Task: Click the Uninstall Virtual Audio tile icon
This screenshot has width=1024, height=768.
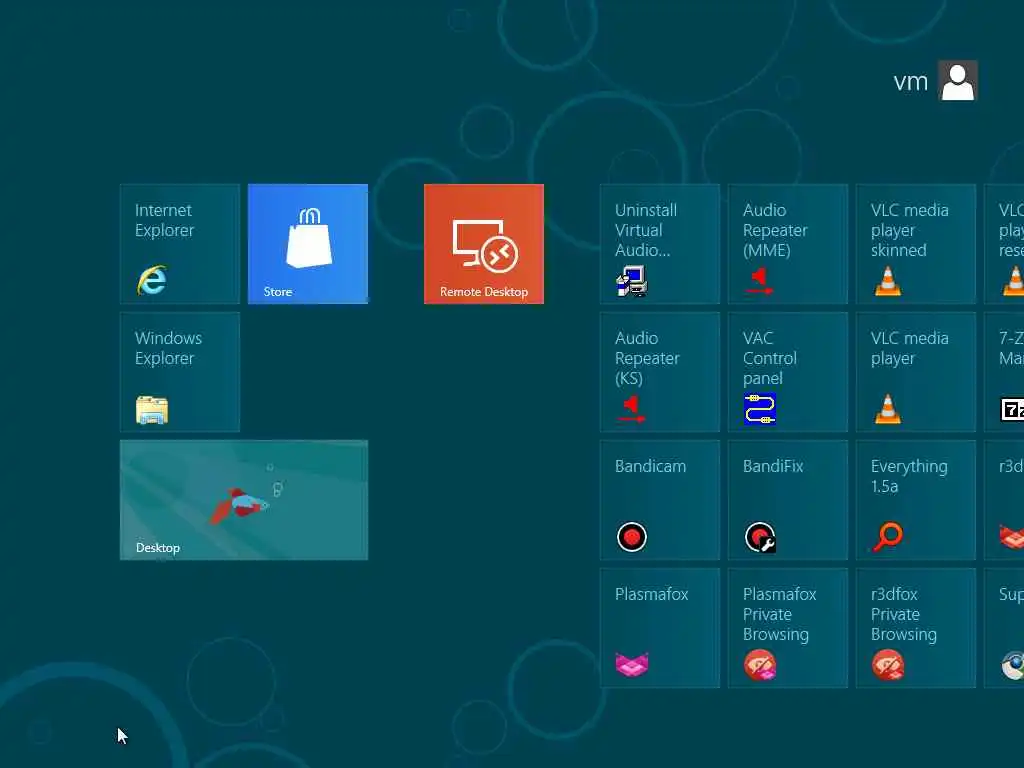Action: (x=632, y=281)
